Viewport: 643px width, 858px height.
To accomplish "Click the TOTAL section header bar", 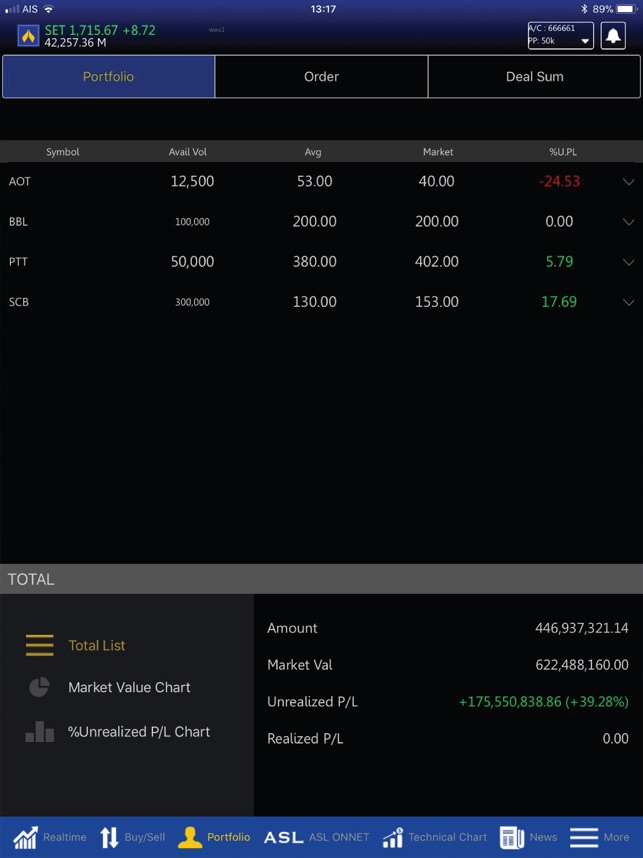I will [x=321, y=579].
